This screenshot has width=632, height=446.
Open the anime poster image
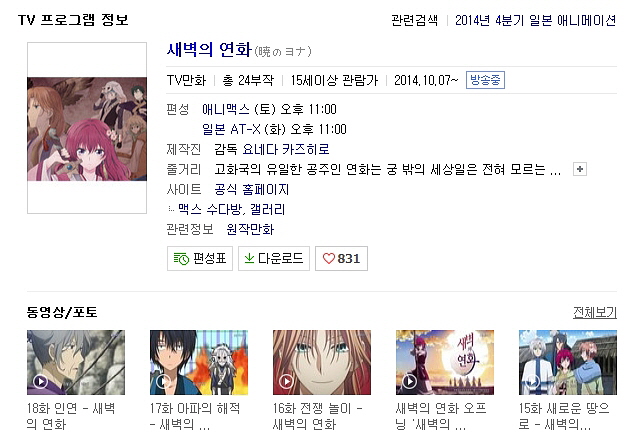[x=87, y=128]
